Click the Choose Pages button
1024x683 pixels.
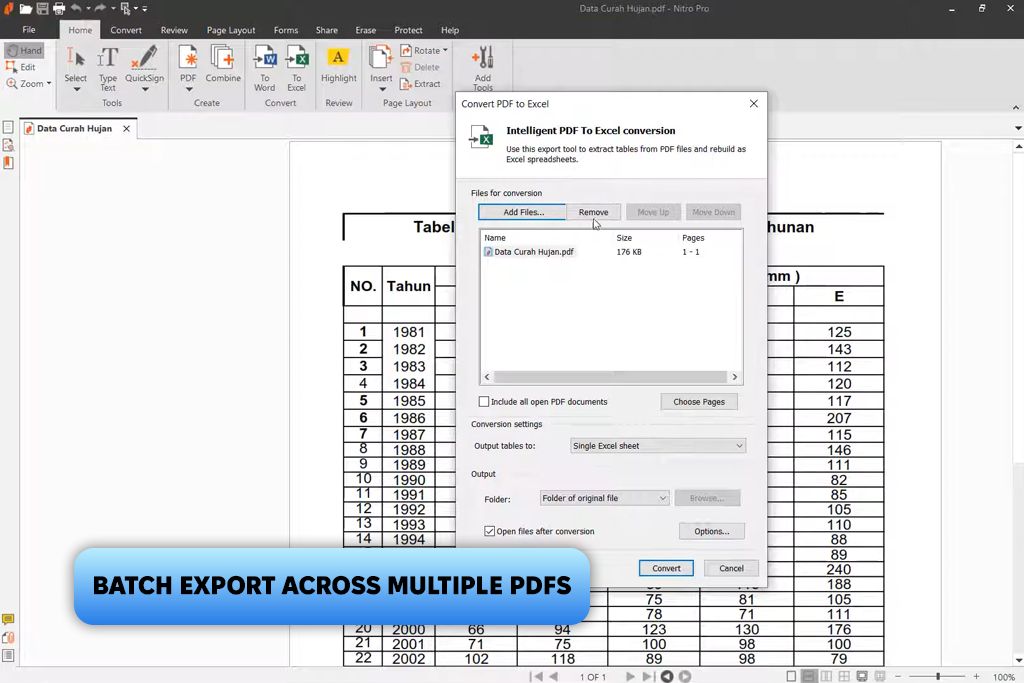coord(699,402)
